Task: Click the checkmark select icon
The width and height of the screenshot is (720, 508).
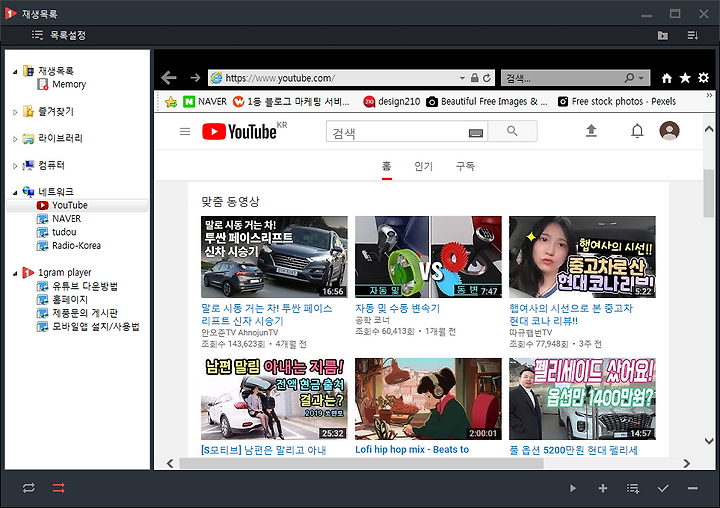Action: tap(663, 488)
